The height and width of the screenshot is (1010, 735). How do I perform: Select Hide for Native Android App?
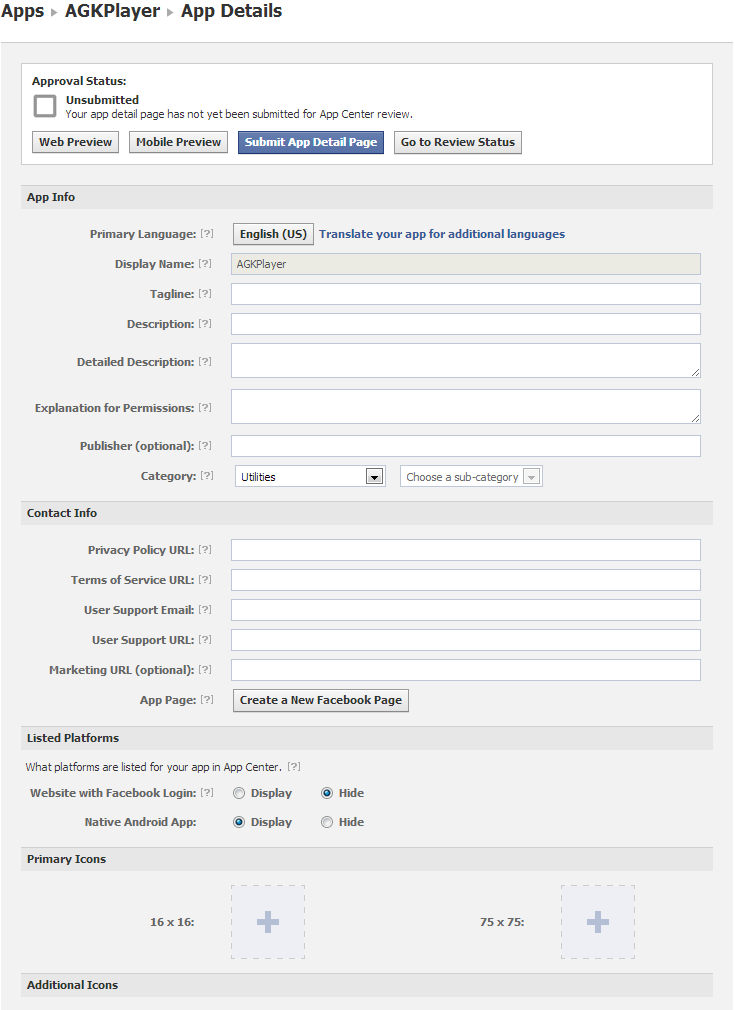(327, 822)
